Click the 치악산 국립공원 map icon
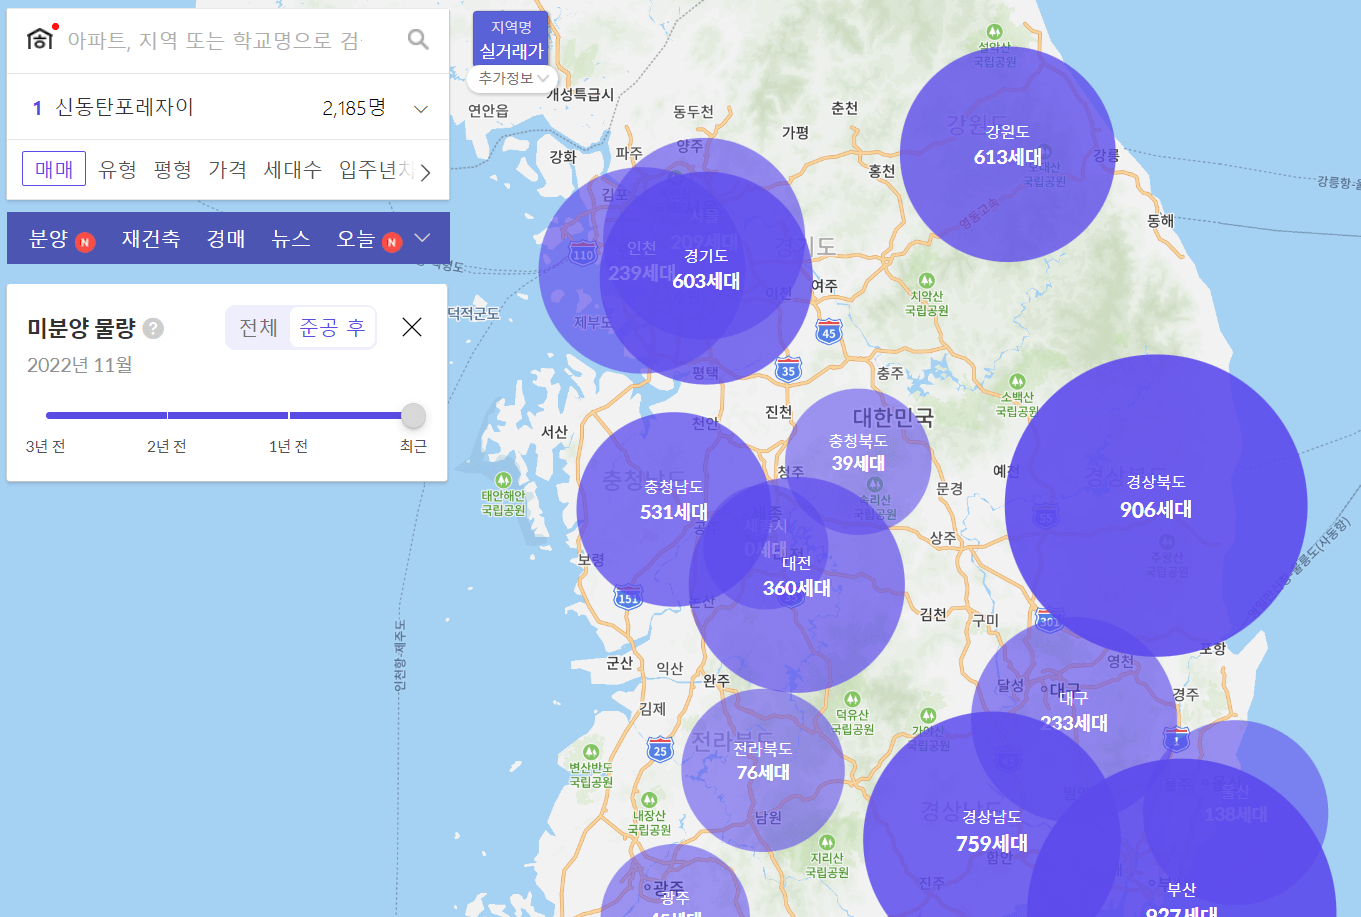Screen dimensions: 1361x917 [x=926, y=280]
